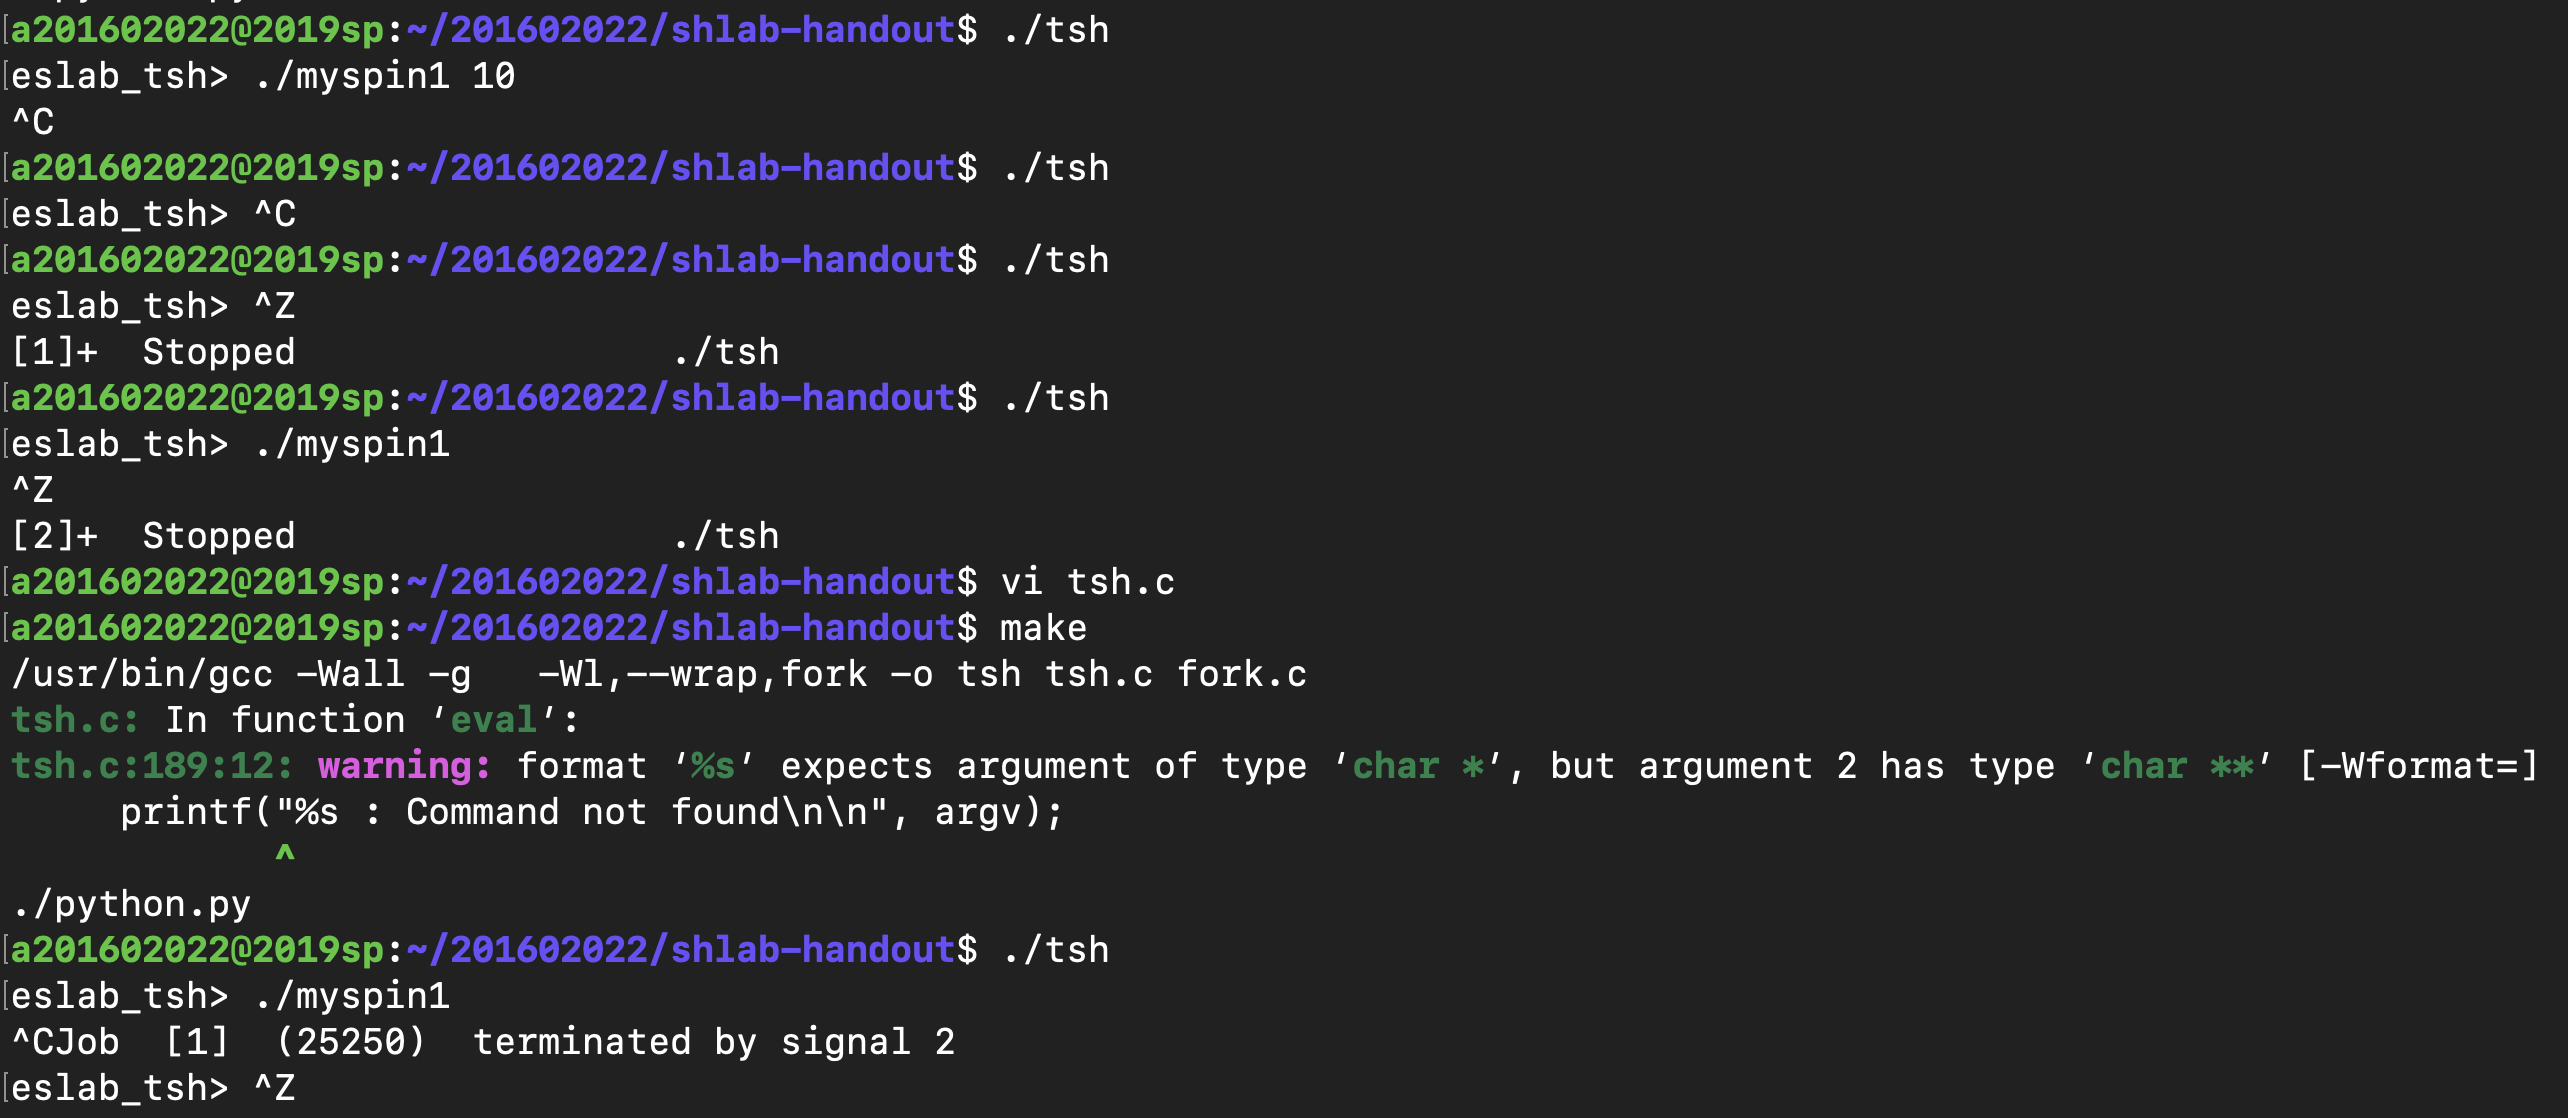The width and height of the screenshot is (2568, 1118).
Task: Click the 'tsh.c:189:12:' warning location
Action: click(152, 766)
